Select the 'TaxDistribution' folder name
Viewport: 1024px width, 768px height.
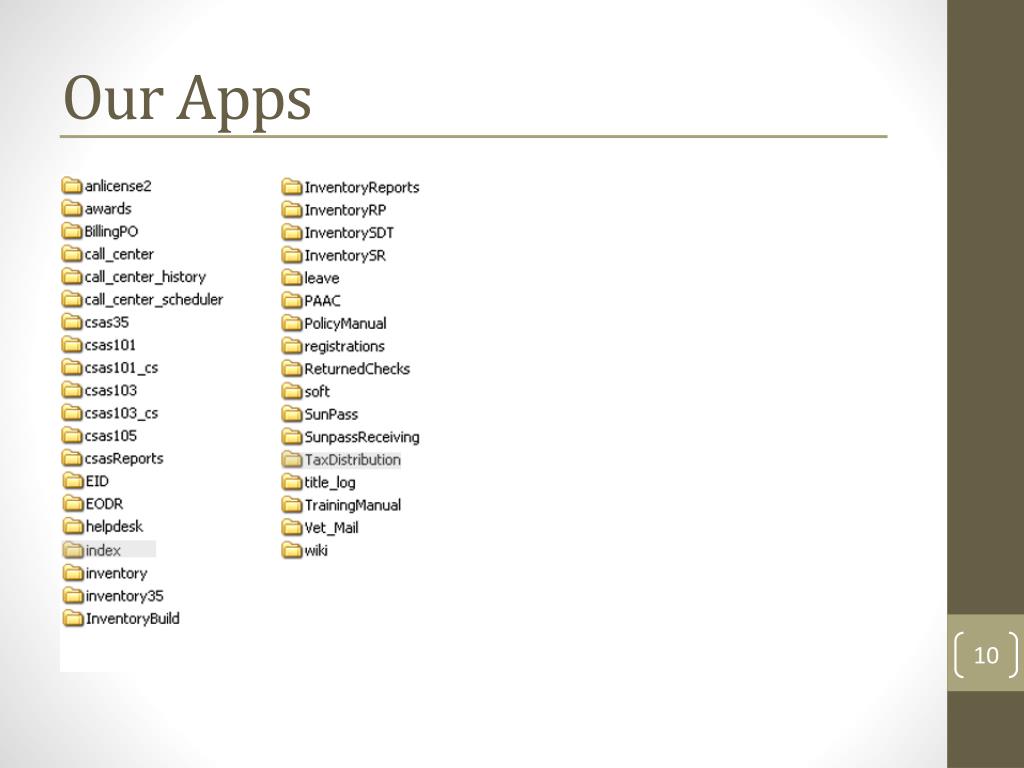click(x=353, y=460)
